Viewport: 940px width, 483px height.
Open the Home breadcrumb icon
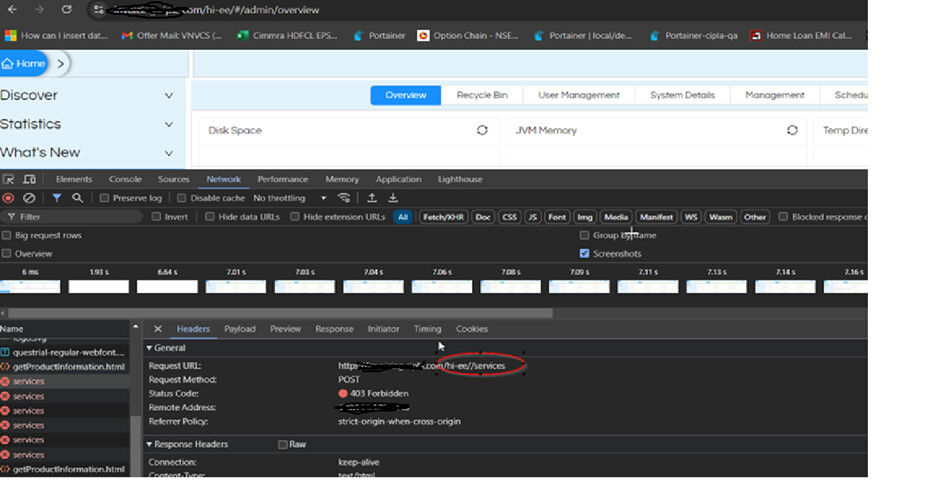[x=7, y=64]
